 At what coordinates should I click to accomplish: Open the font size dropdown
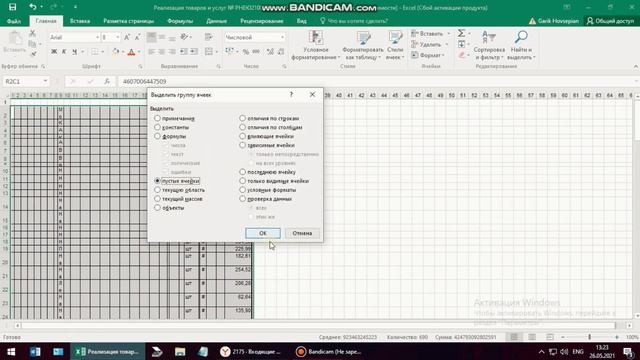[118, 37]
